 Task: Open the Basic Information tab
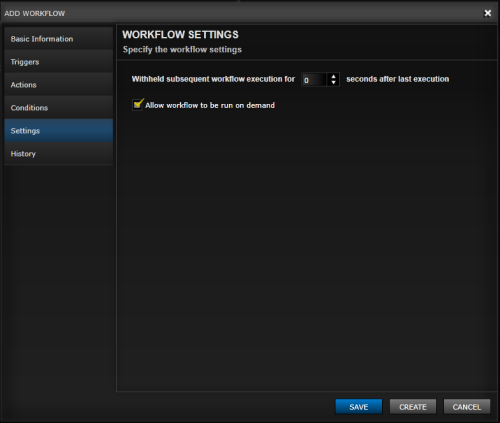[59, 39]
